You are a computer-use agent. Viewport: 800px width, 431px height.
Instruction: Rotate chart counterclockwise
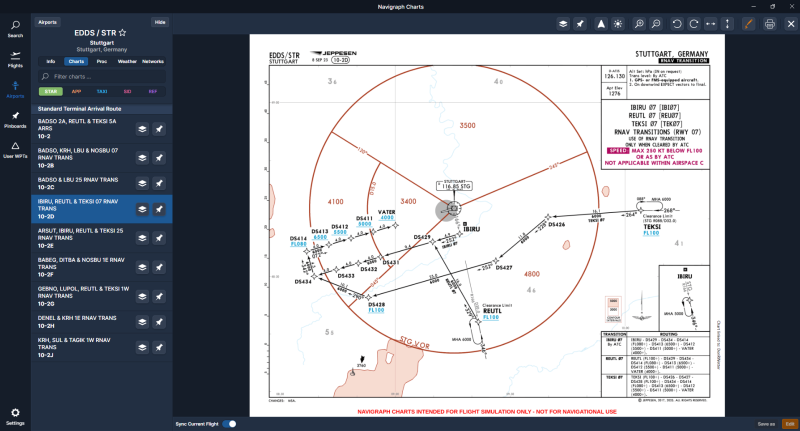pyautogui.click(x=677, y=24)
